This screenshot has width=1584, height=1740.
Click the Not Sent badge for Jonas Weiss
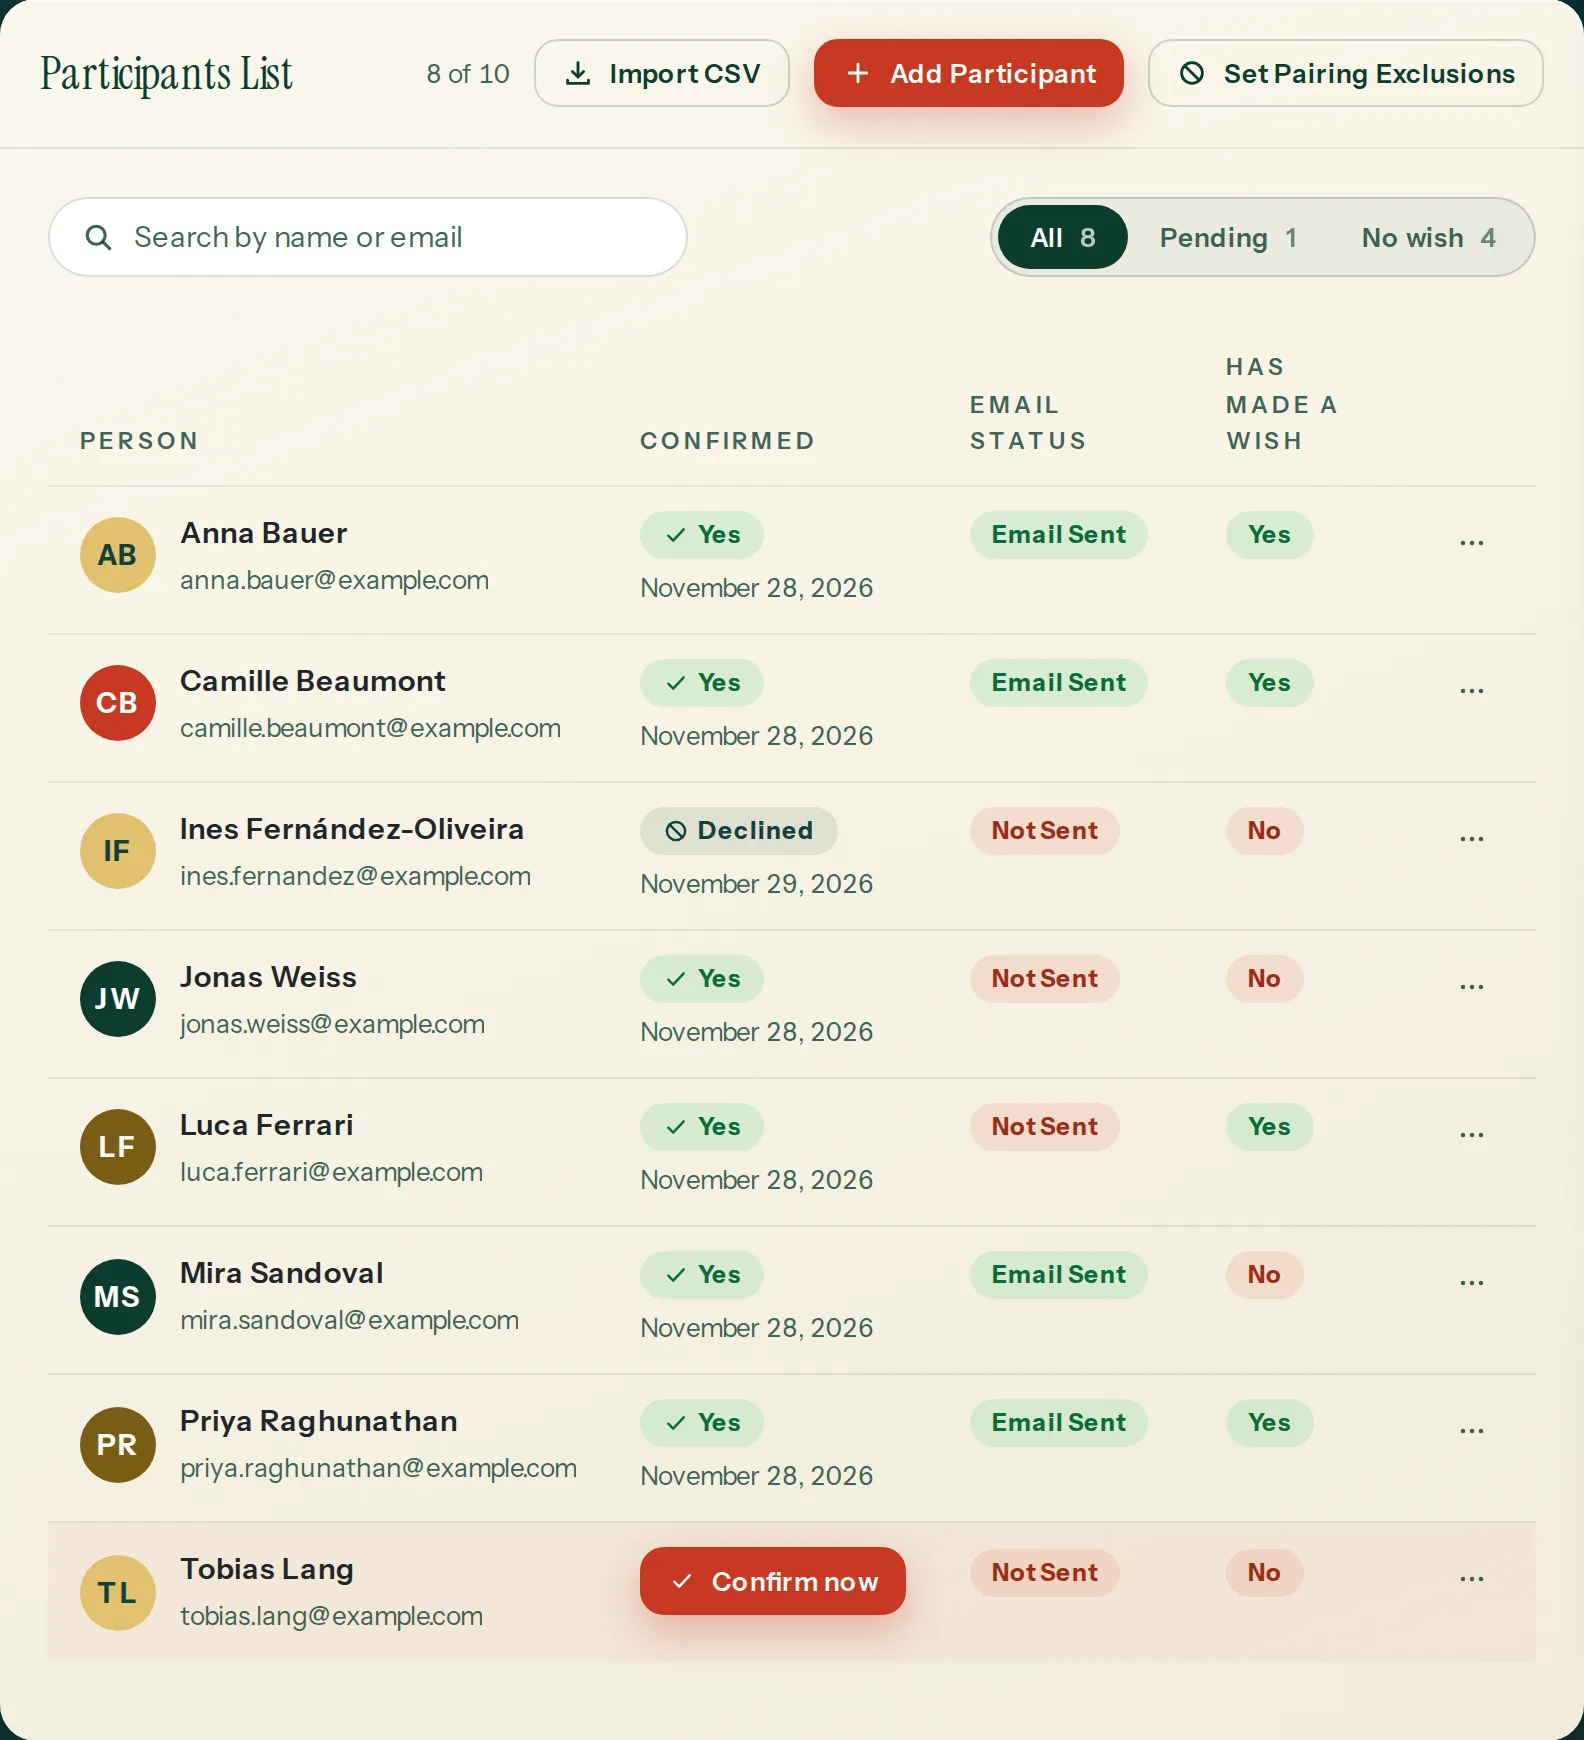pos(1045,978)
